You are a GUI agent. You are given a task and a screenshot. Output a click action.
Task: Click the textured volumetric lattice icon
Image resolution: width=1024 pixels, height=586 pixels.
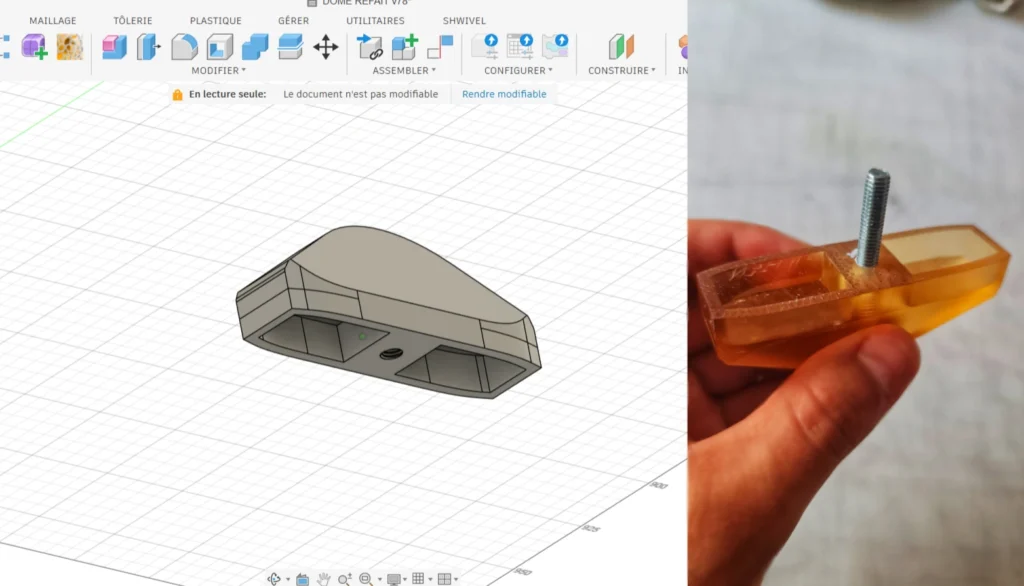tap(69, 47)
